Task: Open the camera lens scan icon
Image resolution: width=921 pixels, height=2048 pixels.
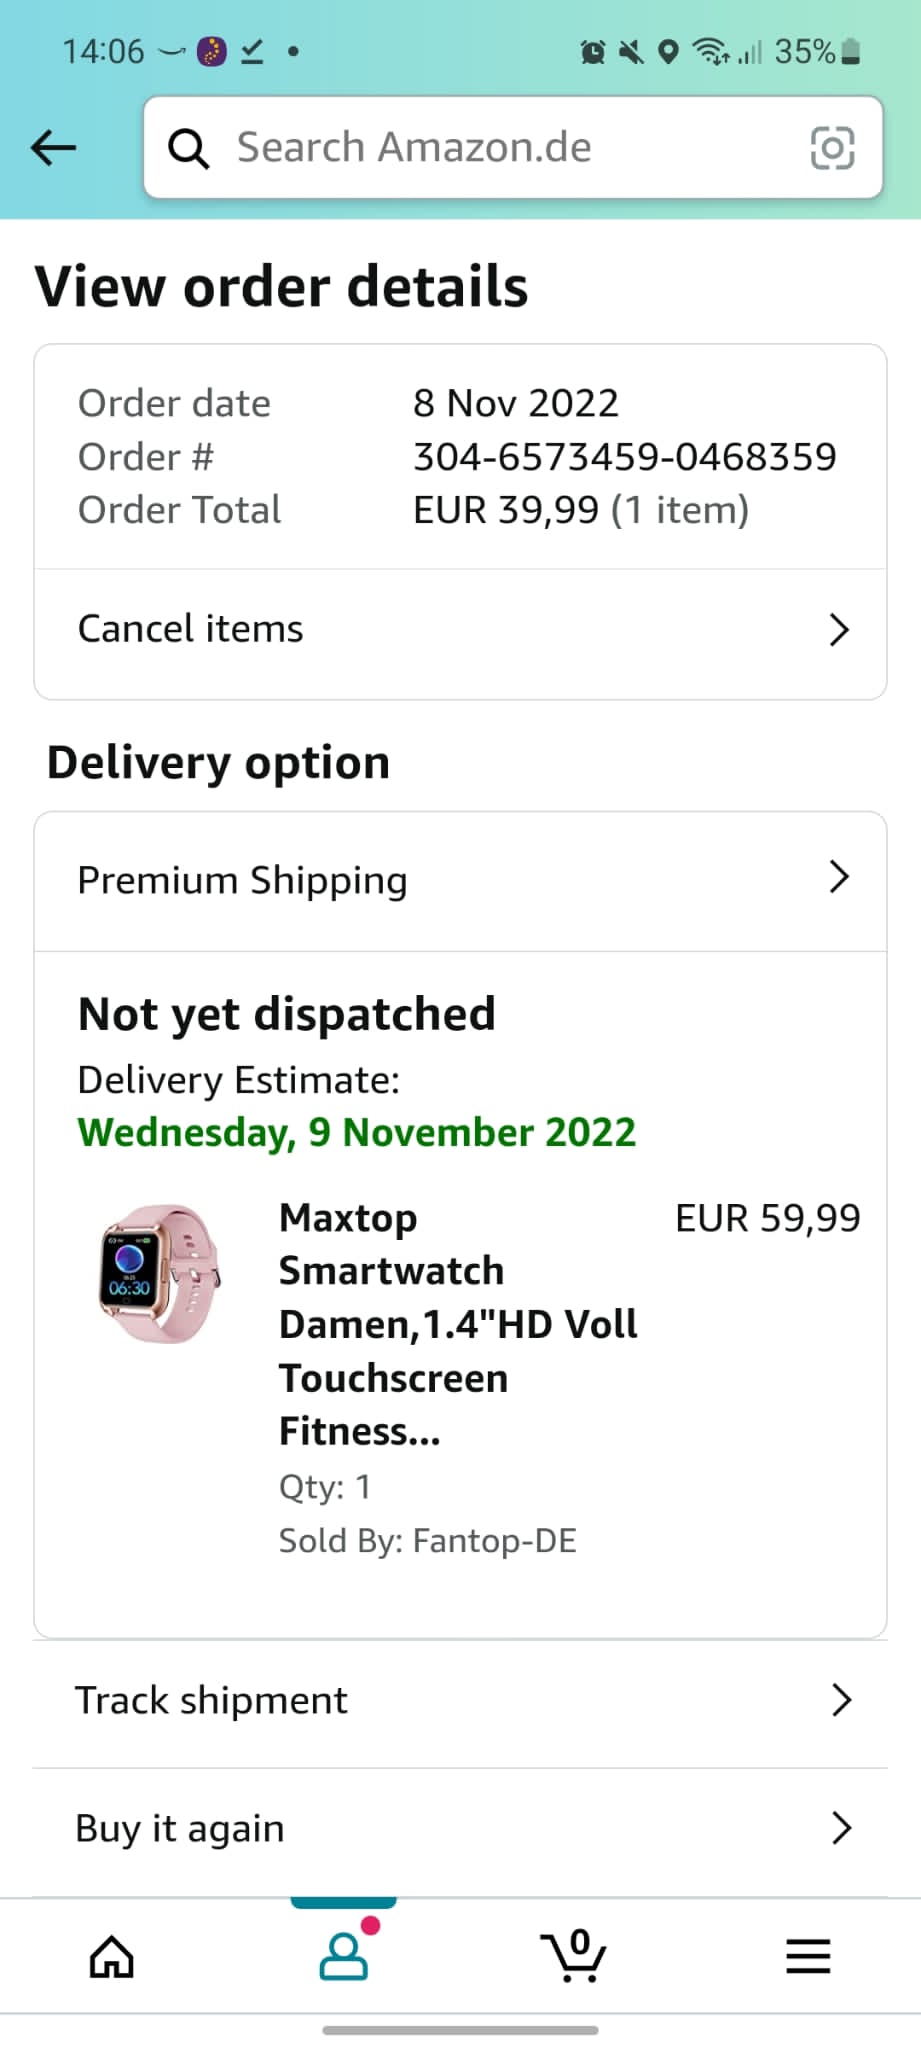Action: (x=831, y=149)
